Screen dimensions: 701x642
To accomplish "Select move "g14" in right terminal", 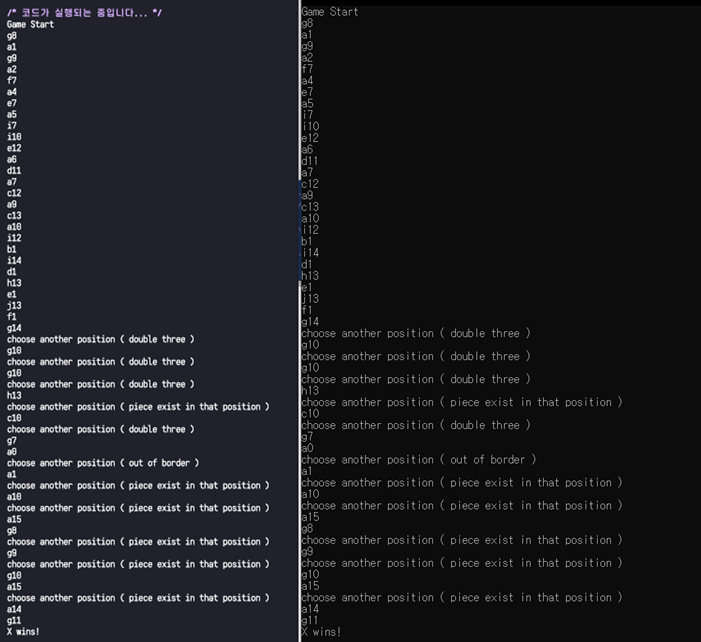I will click(x=310, y=322).
